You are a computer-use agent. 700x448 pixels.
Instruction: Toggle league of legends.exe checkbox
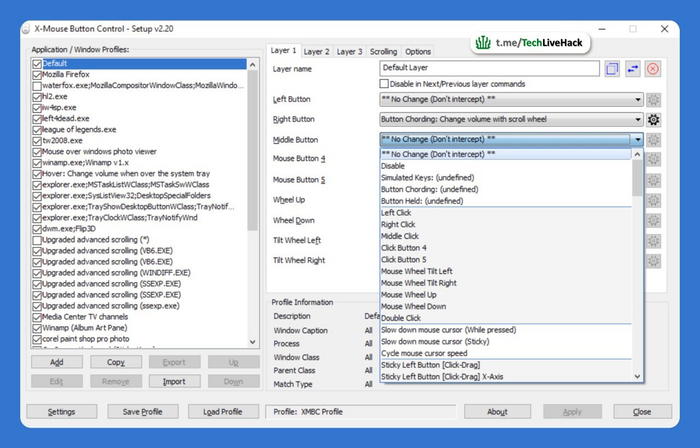pos(37,130)
